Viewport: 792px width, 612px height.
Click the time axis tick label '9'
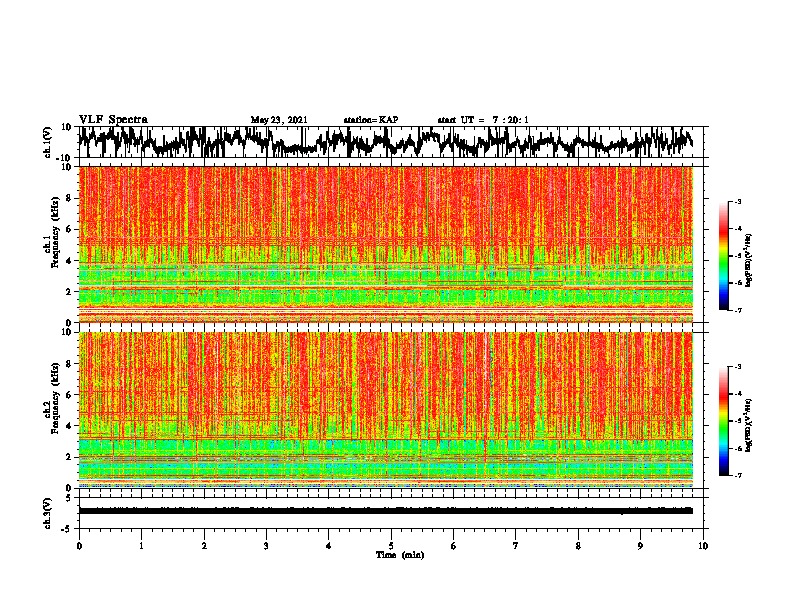click(x=641, y=546)
